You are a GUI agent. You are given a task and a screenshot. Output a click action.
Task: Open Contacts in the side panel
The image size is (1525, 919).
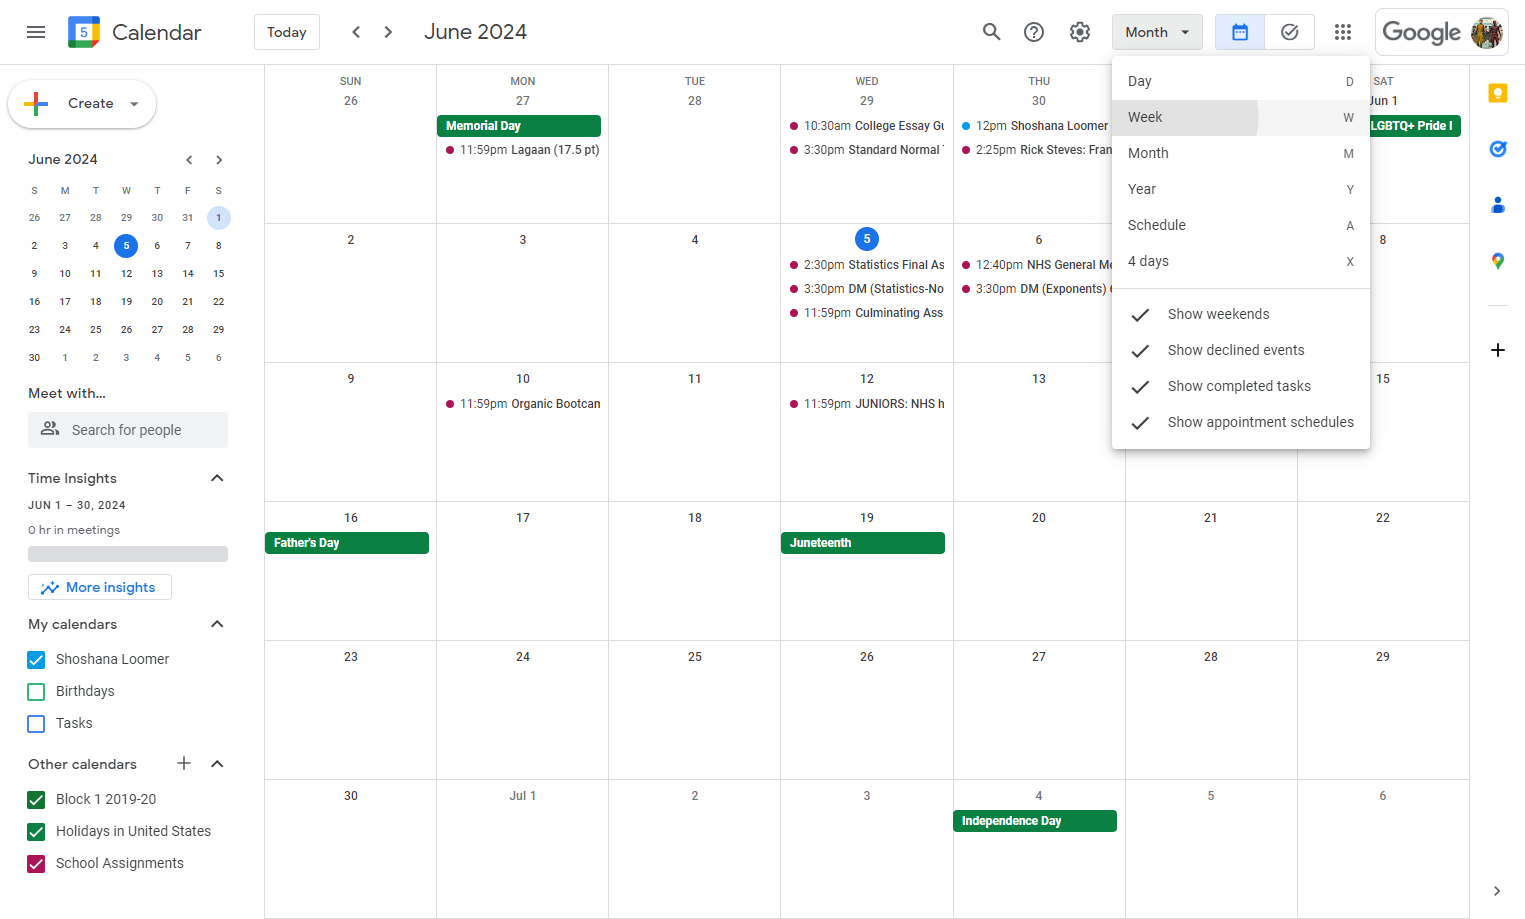pos(1497,205)
